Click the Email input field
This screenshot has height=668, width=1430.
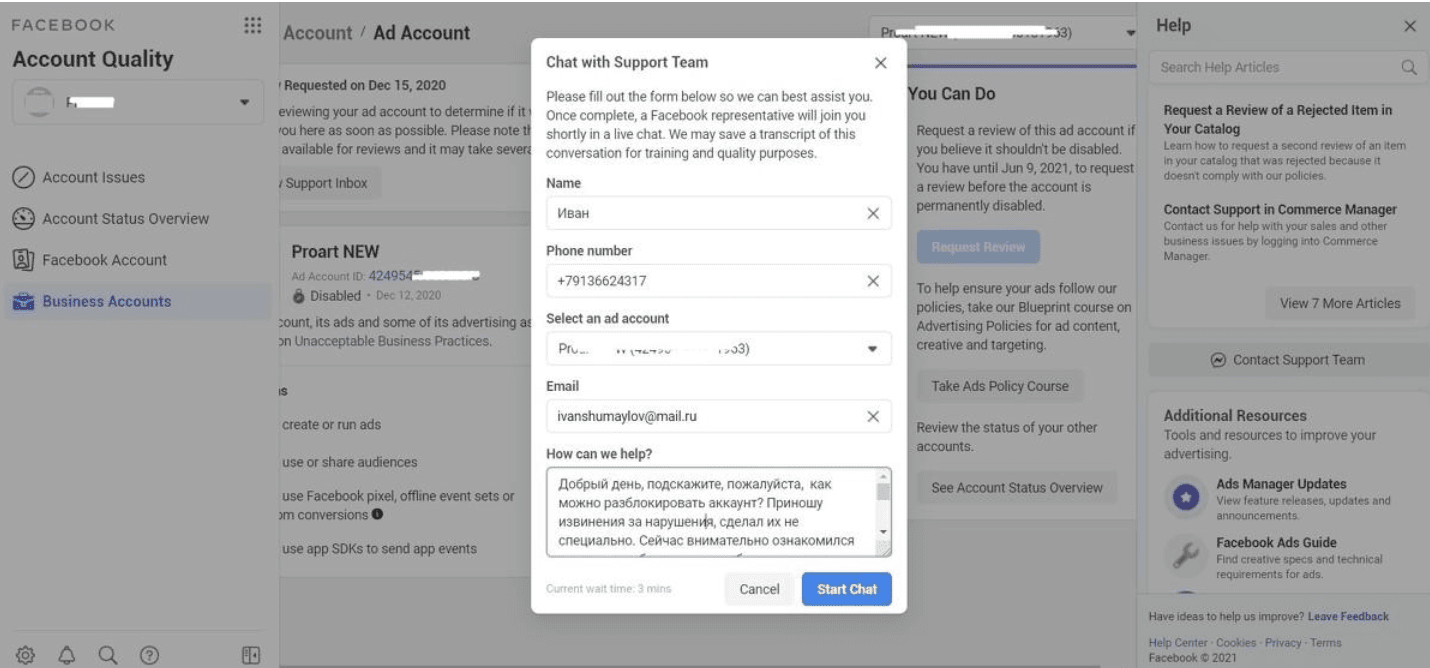click(719, 416)
